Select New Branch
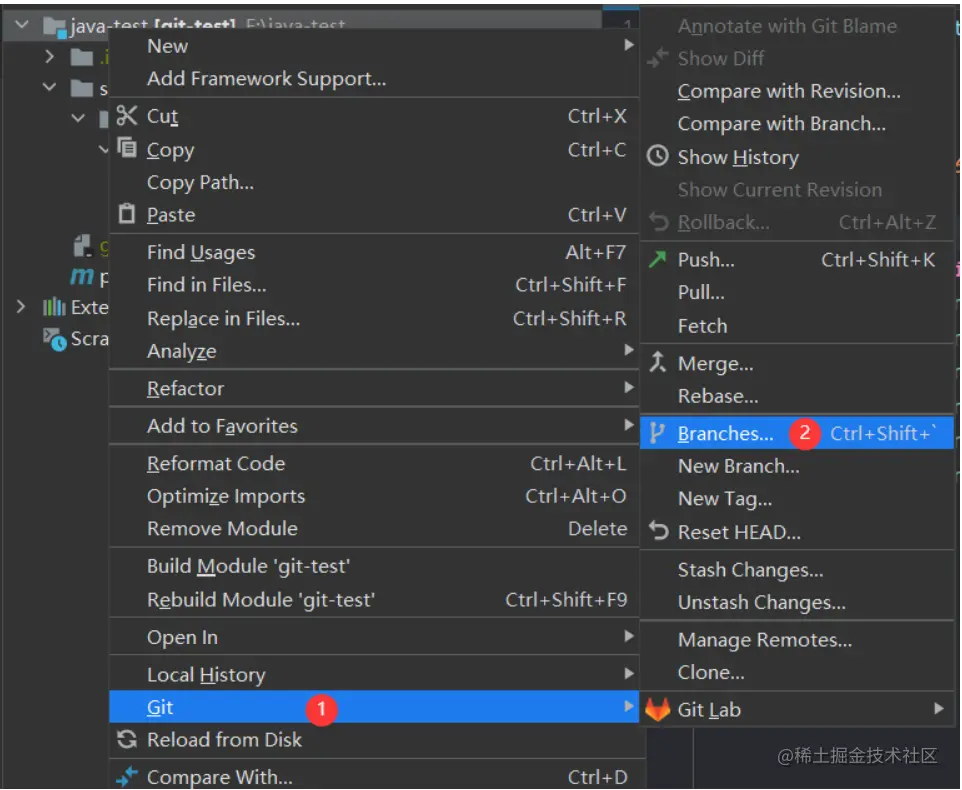The image size is (962, 790). click(x=796, y=466)
